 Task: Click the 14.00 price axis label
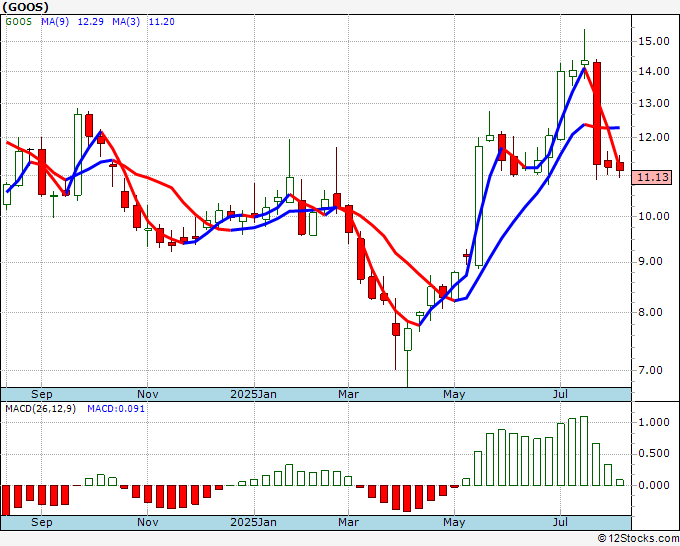pos(654,71)
